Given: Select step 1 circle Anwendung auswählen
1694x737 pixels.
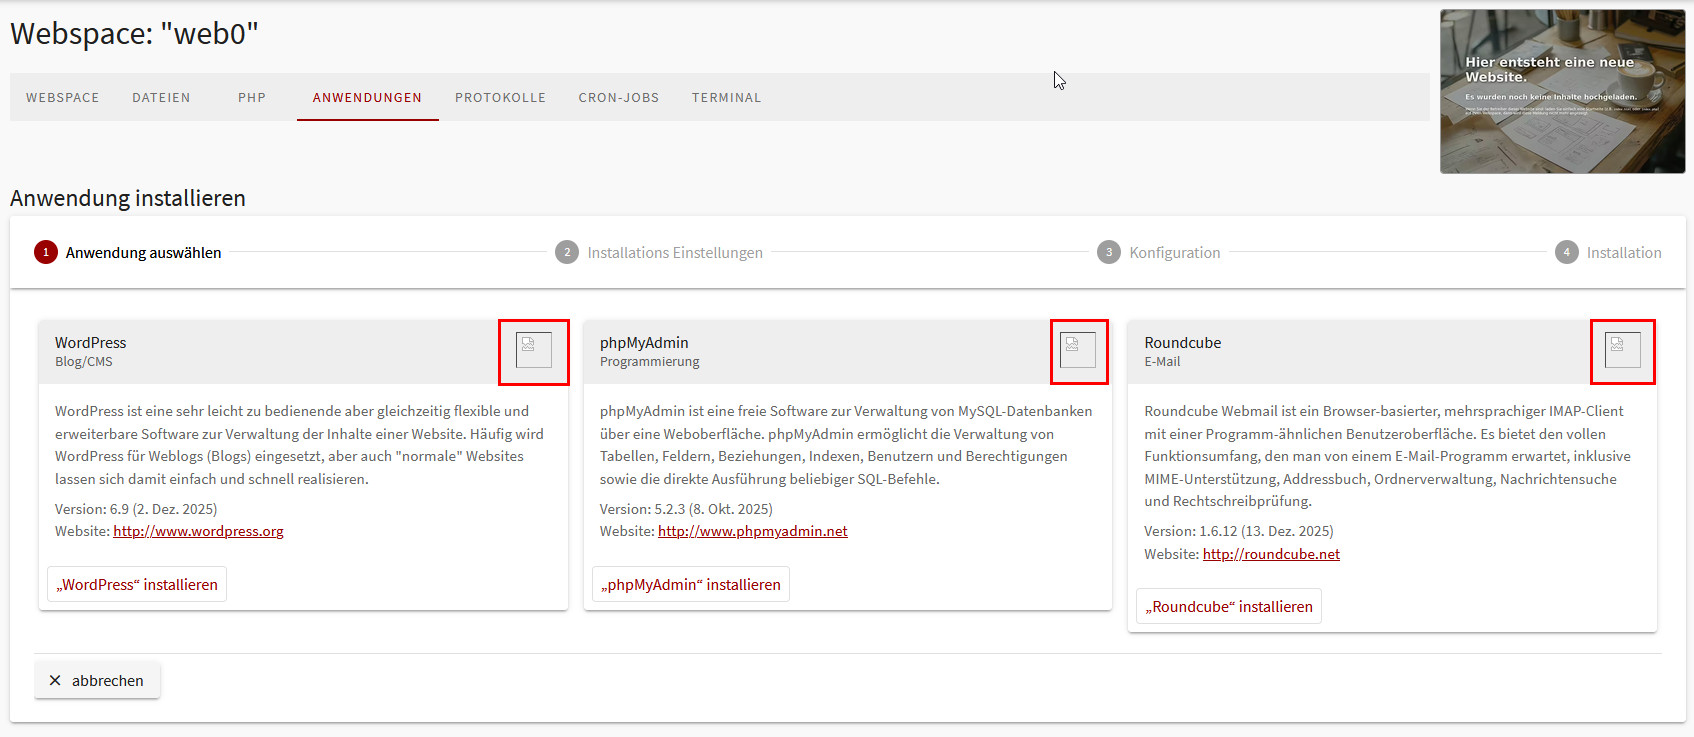Looking at the screenshot, I should (x=46, y=253).
